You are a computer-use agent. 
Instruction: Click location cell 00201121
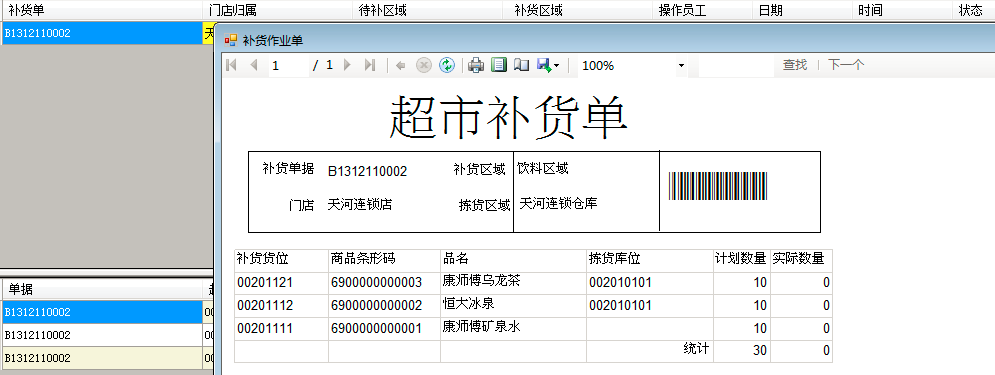pyautogui.click(x=281, y=283)
